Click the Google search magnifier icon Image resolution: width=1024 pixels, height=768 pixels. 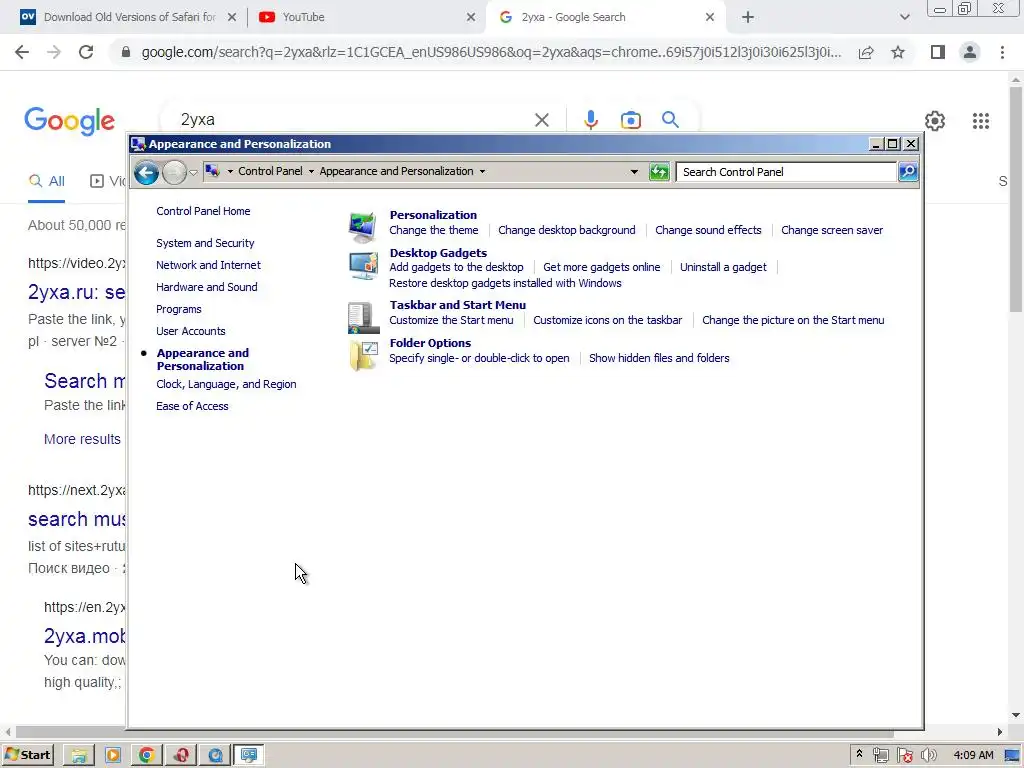point(670,120)
